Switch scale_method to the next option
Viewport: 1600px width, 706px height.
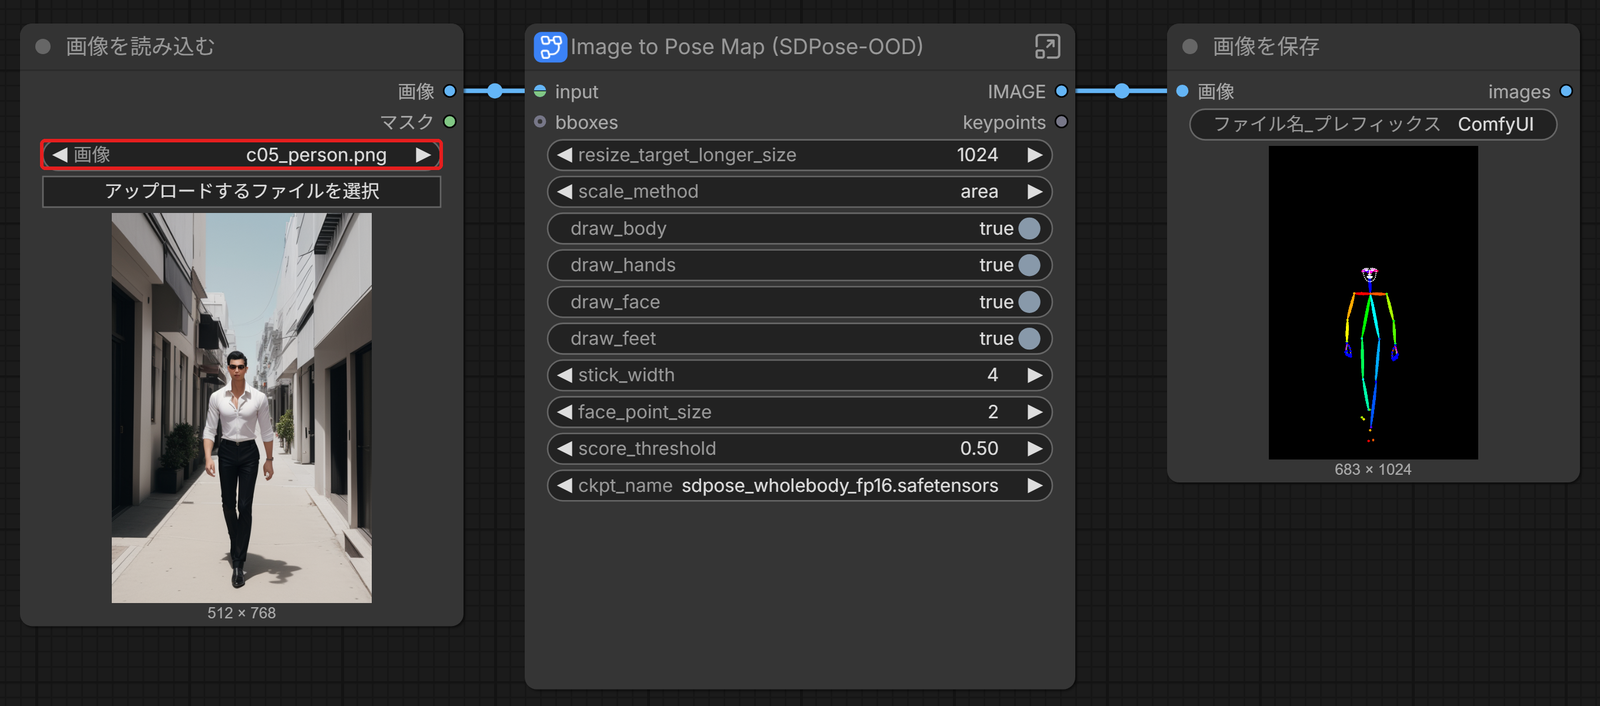click(x=1035, y=191)
